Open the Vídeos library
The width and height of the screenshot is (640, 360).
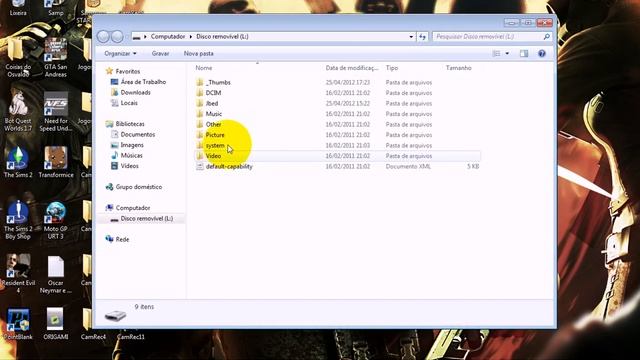pos(125,166)
